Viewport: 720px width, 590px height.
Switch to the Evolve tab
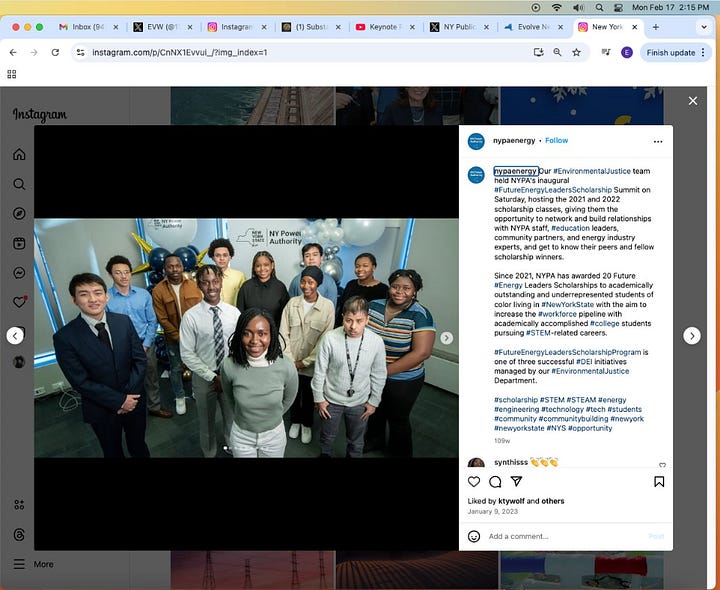(x=533, y=27)
